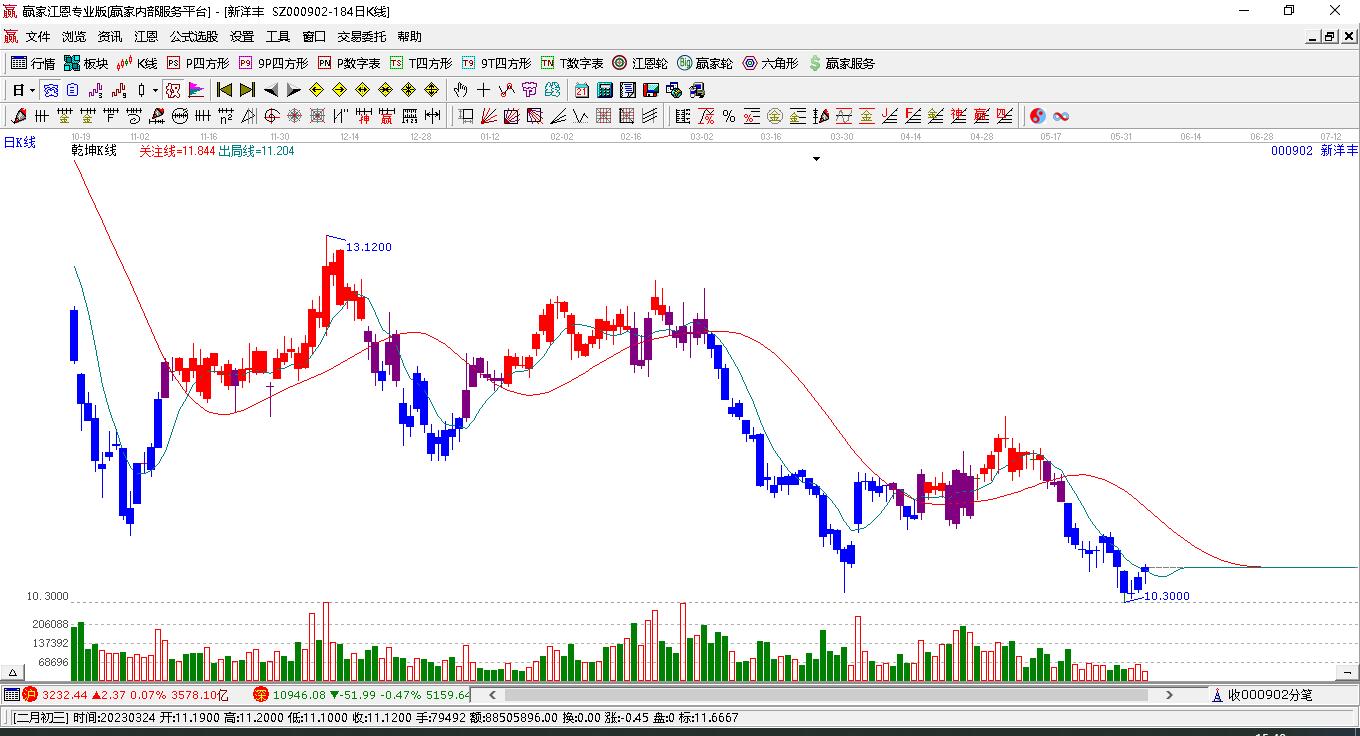Click the grid icon in the status bar
This screenshot has height=736, width=1360.
[11, 695]
